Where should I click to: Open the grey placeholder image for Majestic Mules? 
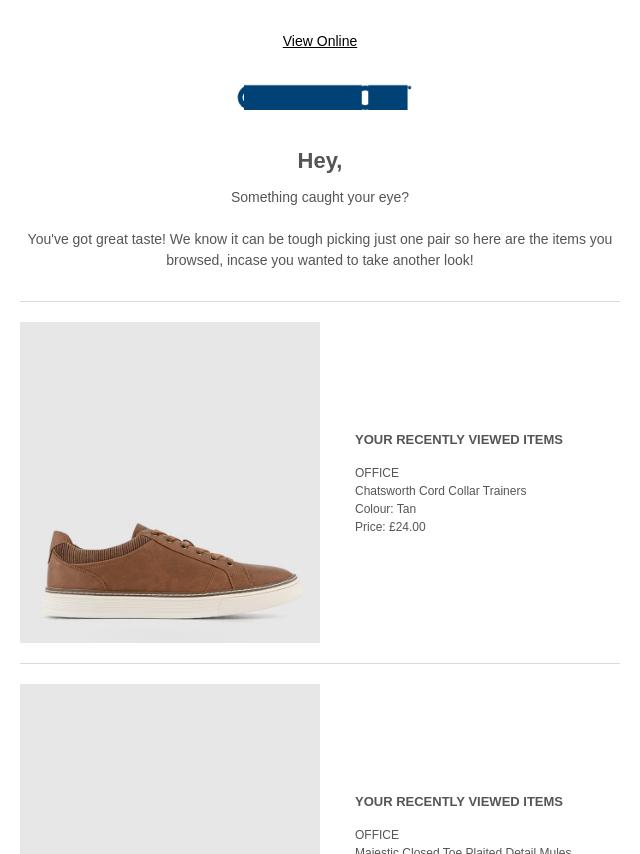170,769
